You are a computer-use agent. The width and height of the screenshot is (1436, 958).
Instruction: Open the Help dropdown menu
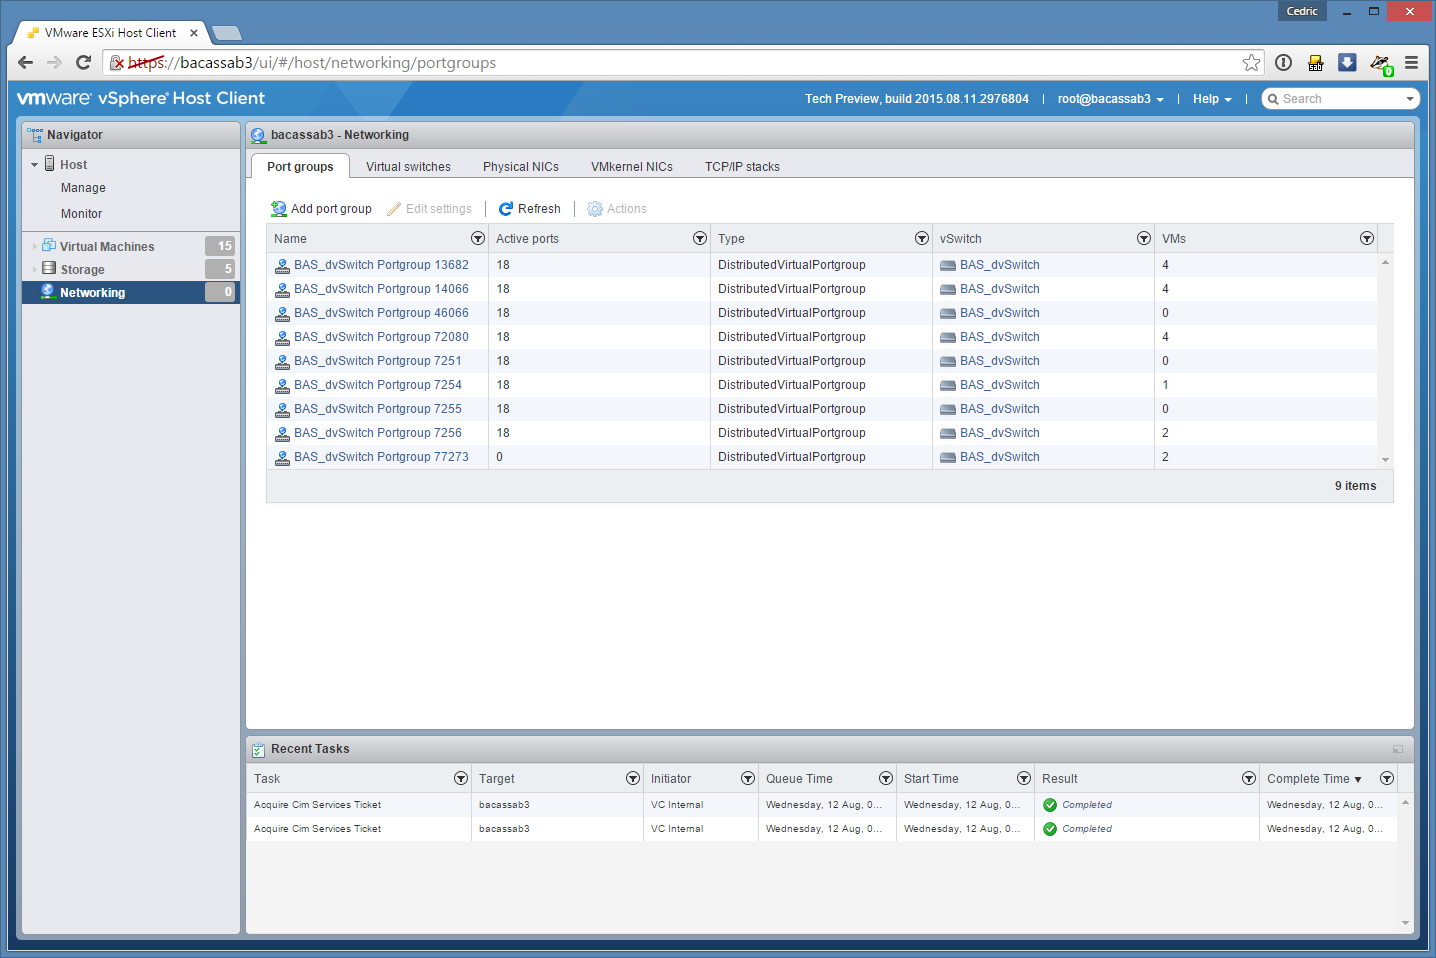point(1211,99)
